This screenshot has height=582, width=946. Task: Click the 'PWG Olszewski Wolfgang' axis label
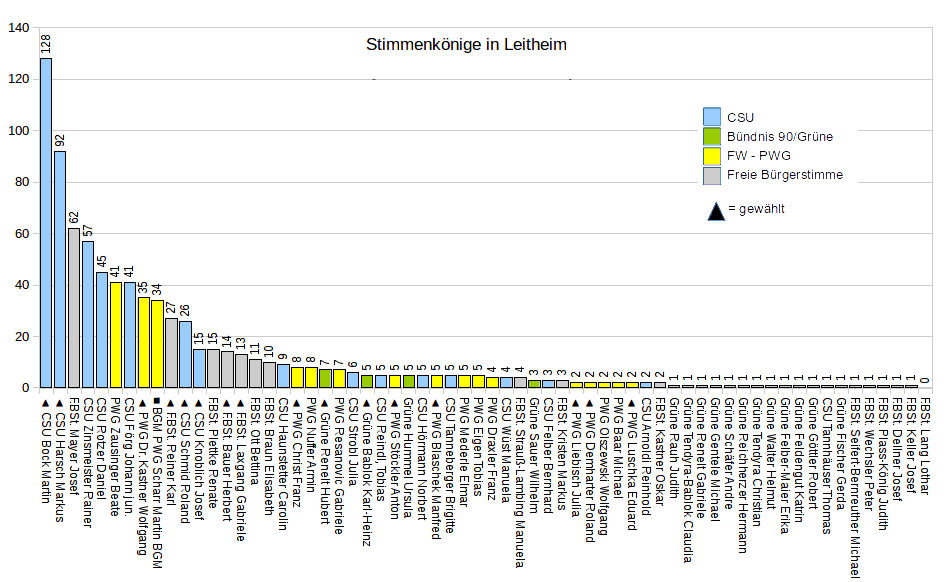603,467
